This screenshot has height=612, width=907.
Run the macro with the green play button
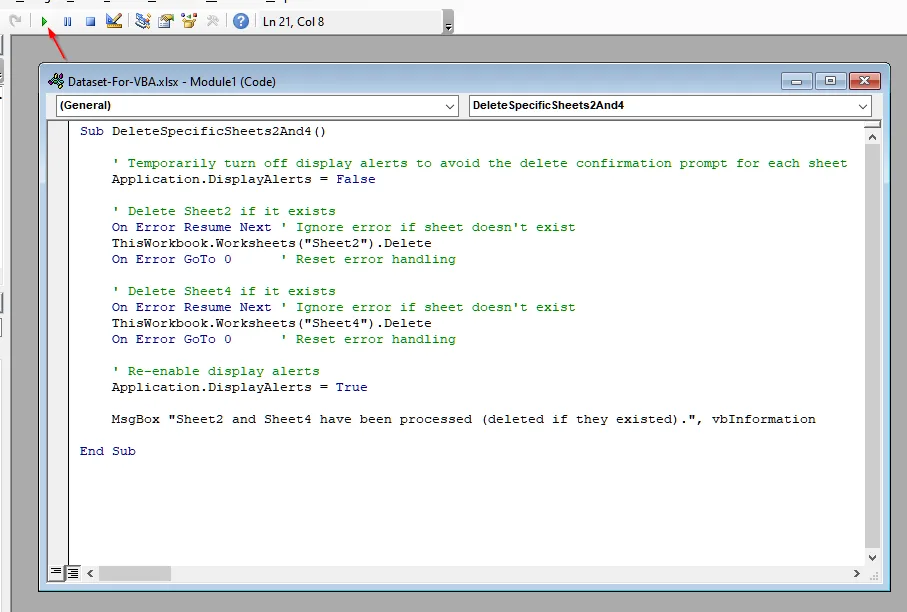[45, 21]
